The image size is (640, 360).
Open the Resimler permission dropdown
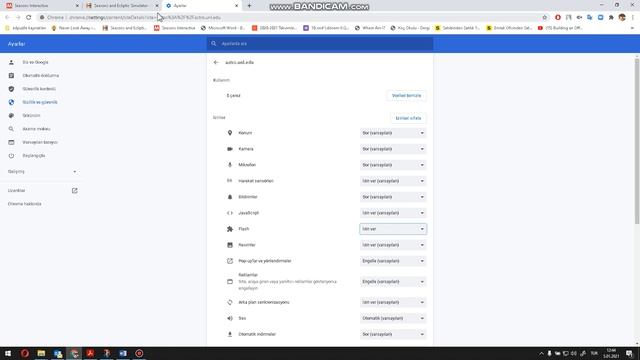click(x=393, y=245)
